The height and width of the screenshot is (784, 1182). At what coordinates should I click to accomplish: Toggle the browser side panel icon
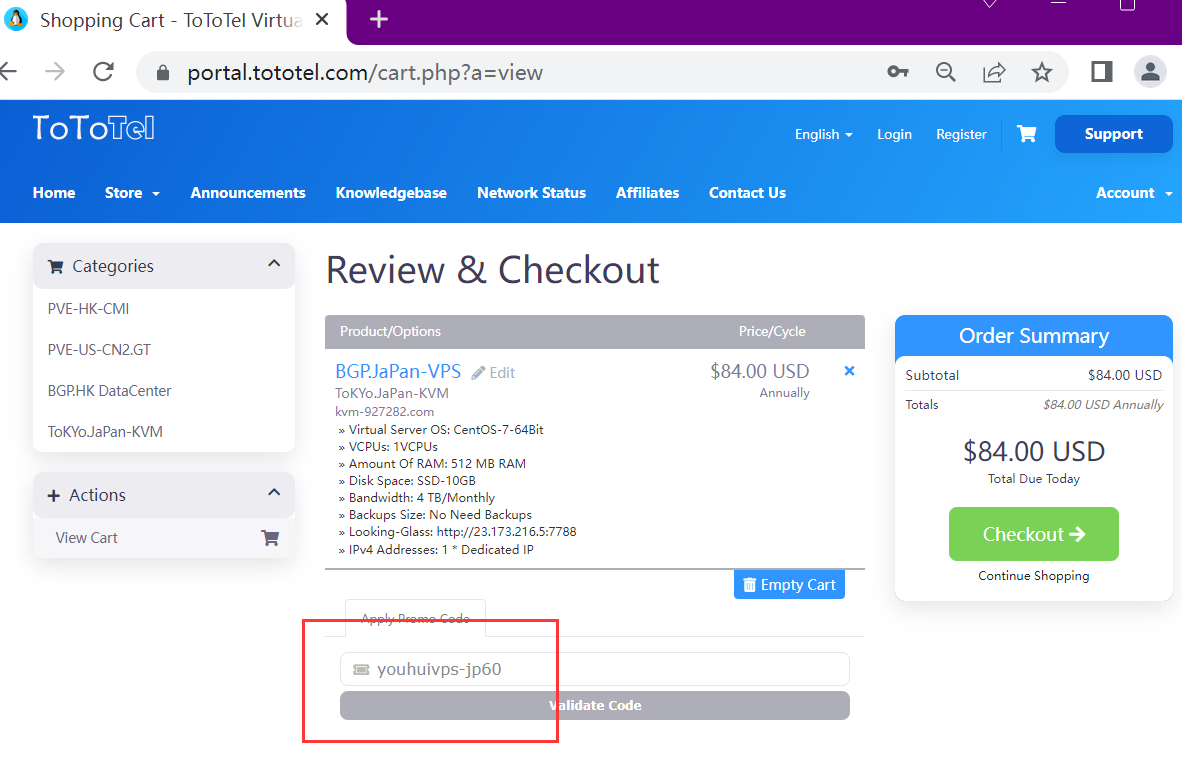(1101, 72)
